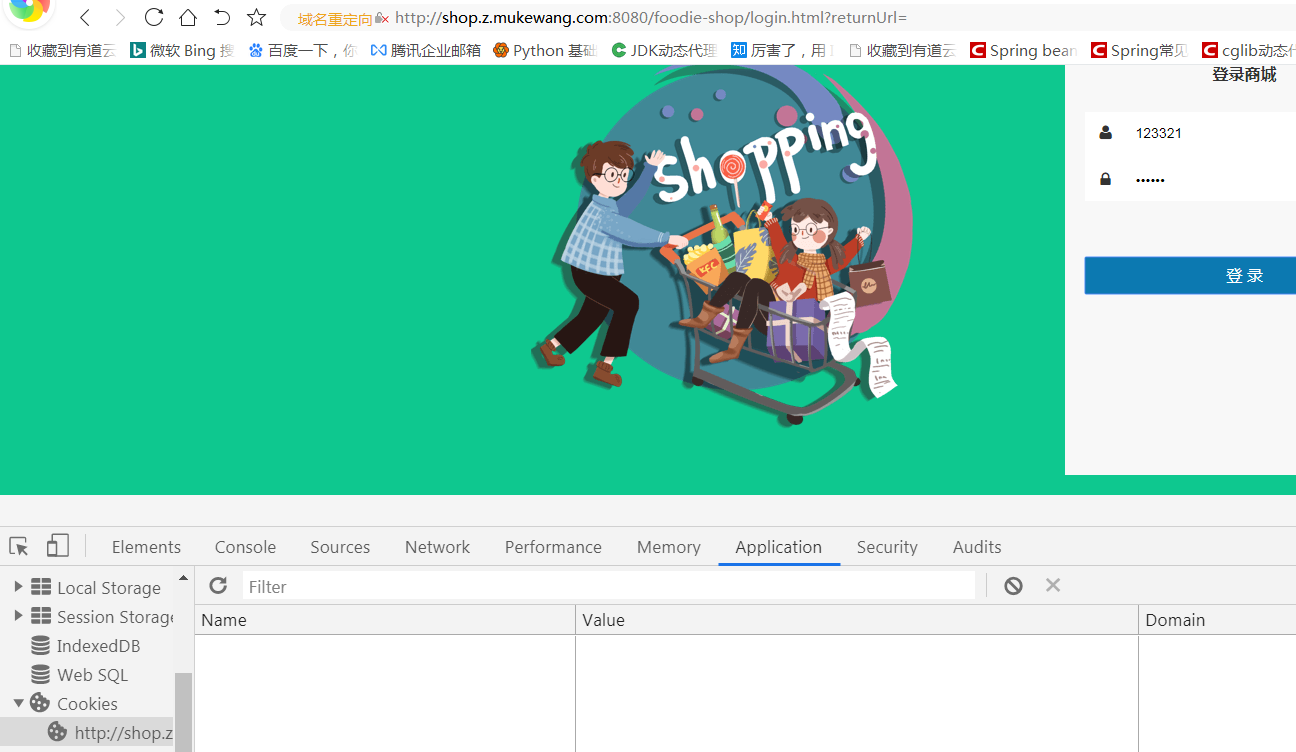Refresh the cookies table in DevTools
The width and height of the screenshot is (1296, 752).
pyautogui.click(x=218, y=586)
